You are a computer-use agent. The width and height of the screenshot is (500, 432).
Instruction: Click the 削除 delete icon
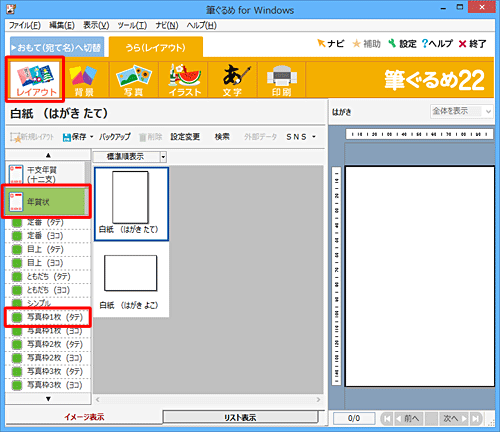point(150,137)
